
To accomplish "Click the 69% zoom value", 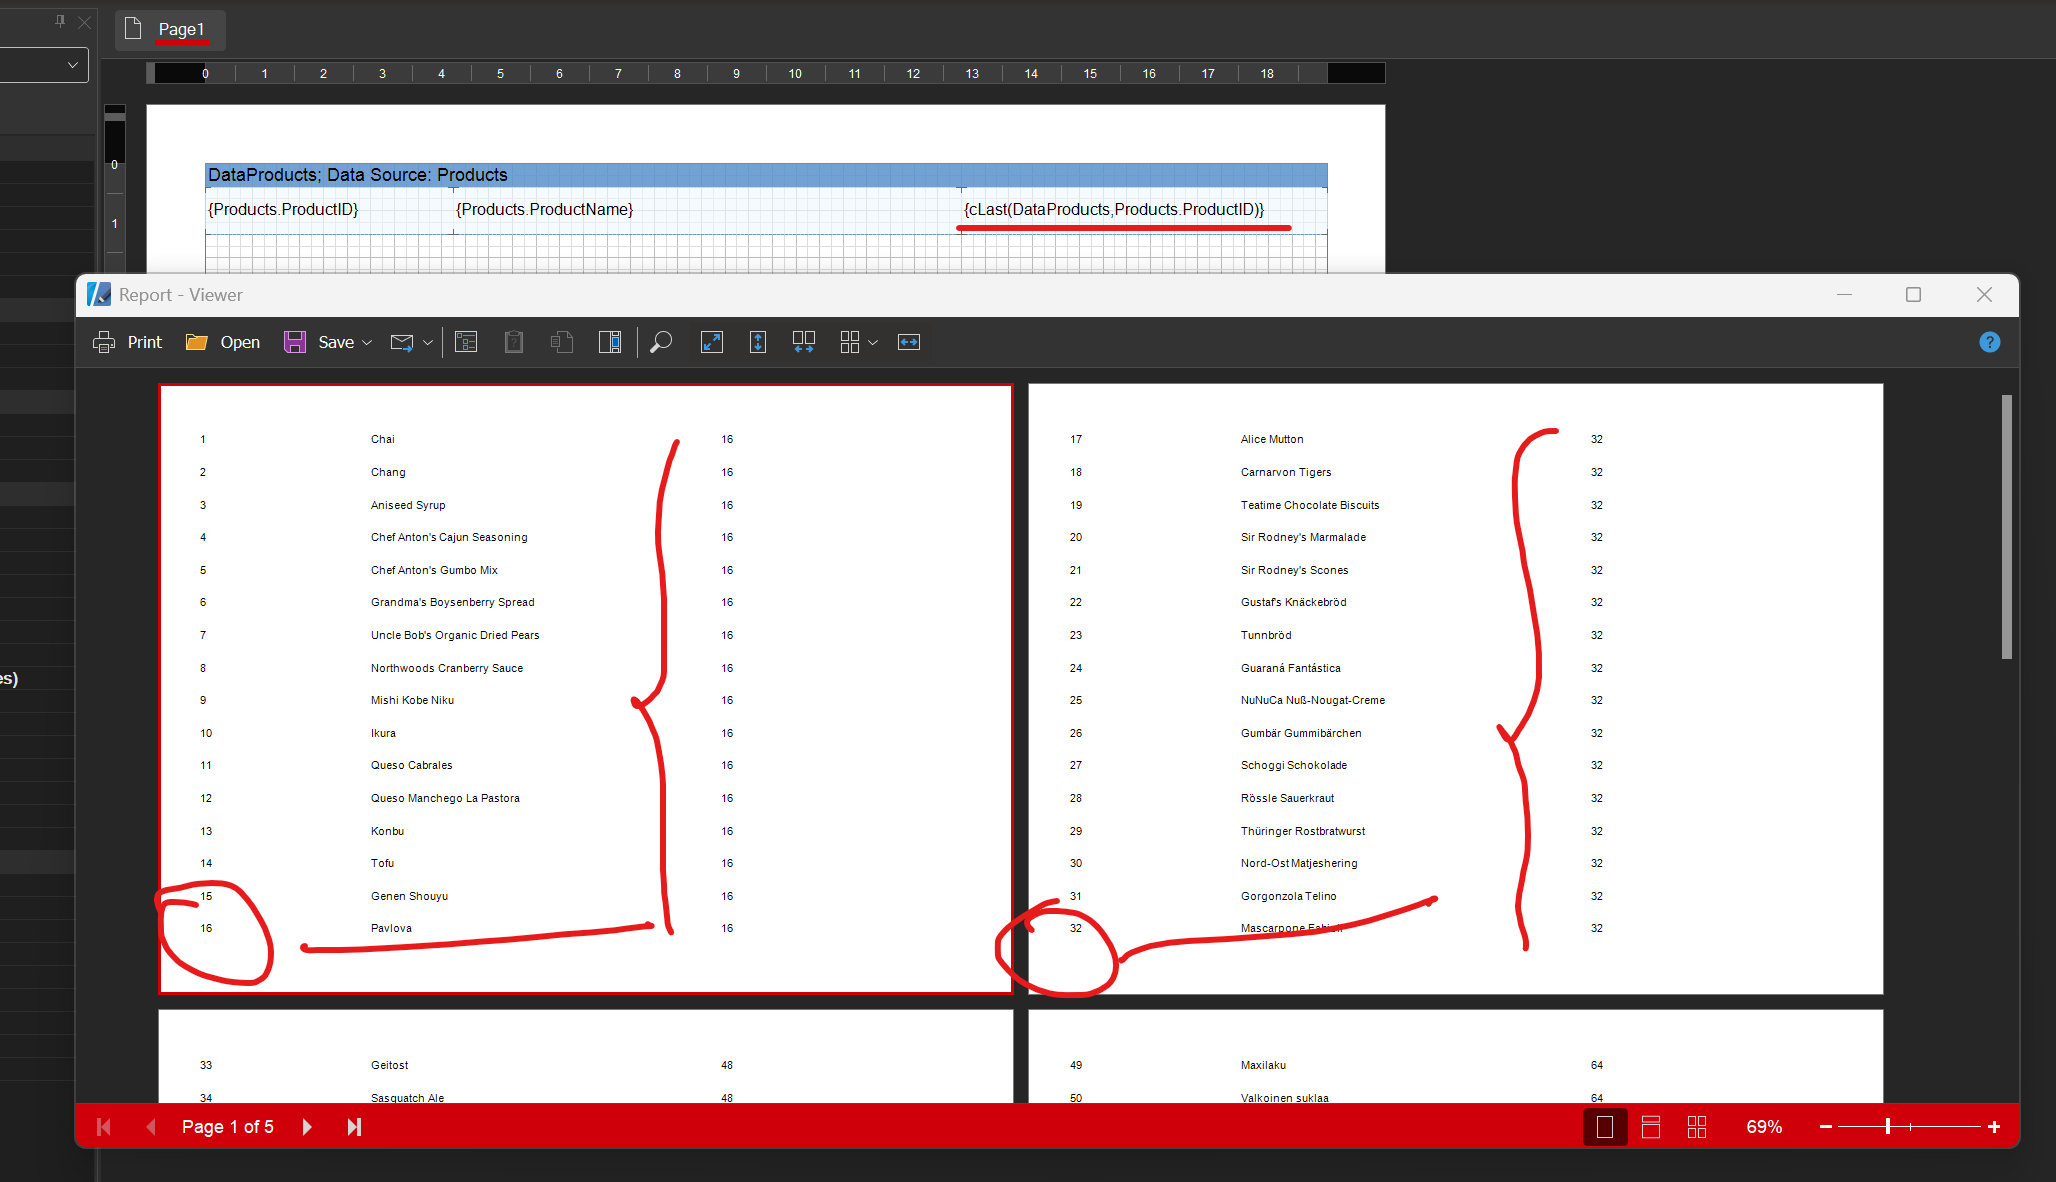I will tap(1764, 1127).
